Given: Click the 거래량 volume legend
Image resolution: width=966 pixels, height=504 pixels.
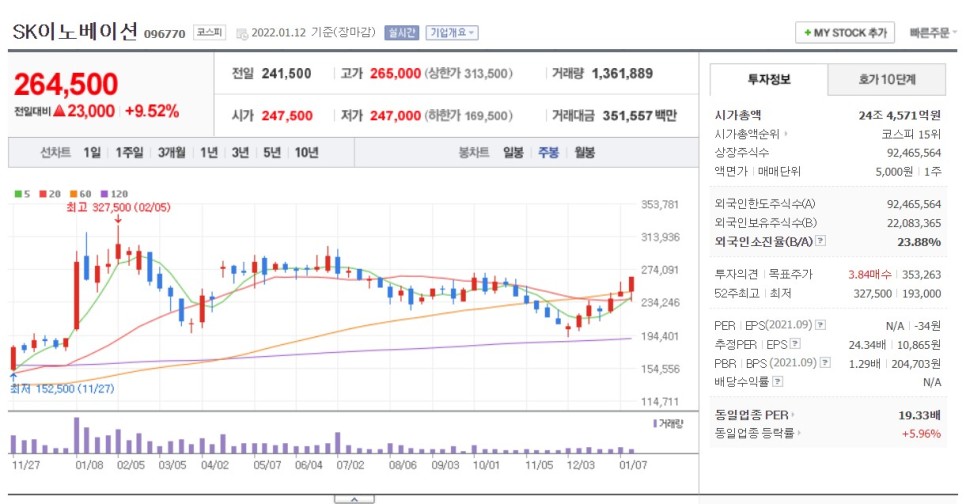Looking at the screenshot, I should [x=668, y=424].
